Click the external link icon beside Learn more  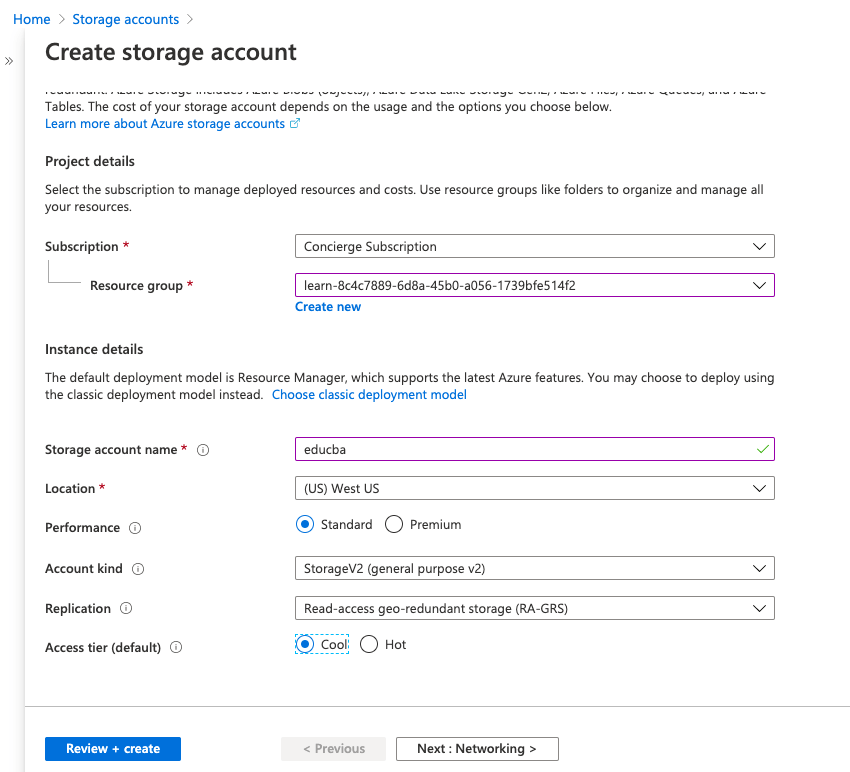point(295,124)
